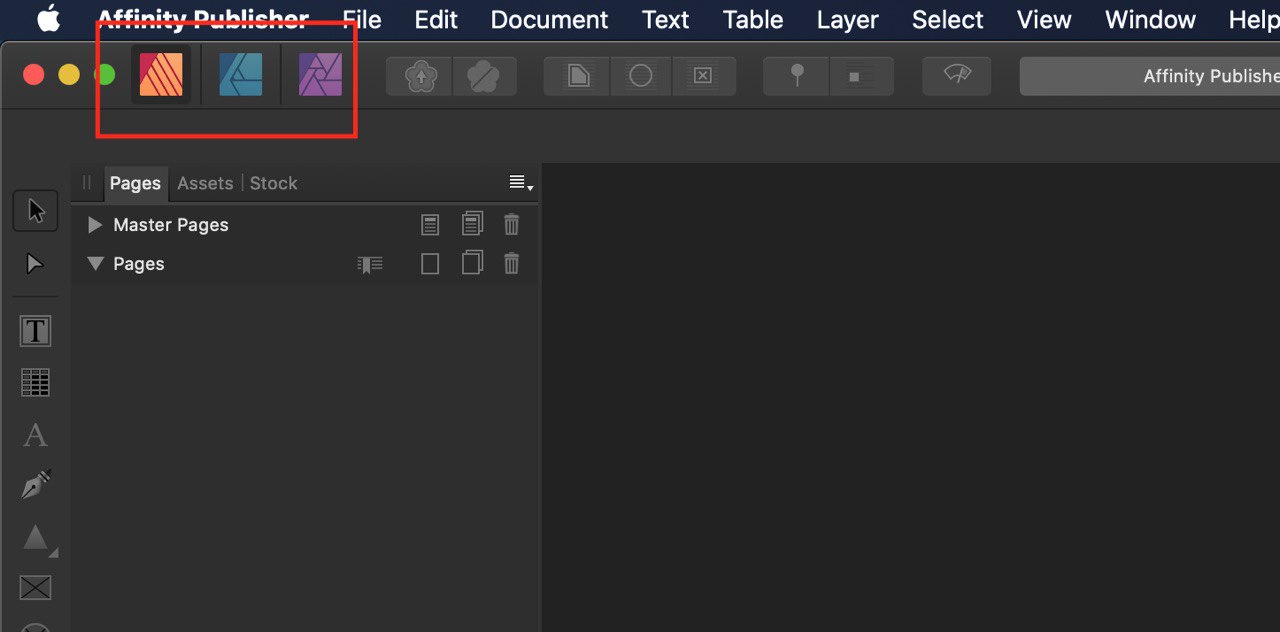The height and width of the screenshot is (632, 1280).
Task: Click the Master Pages label
Action: (171, 225)
